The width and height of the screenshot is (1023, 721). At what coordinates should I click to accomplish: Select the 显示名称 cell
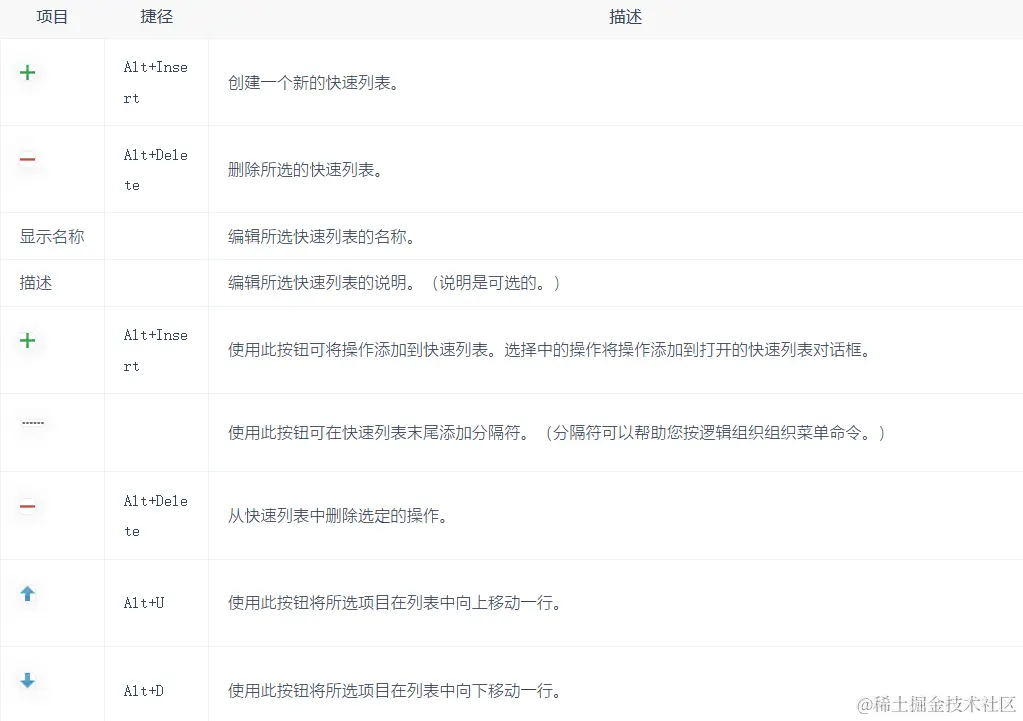tap(52, 236)
